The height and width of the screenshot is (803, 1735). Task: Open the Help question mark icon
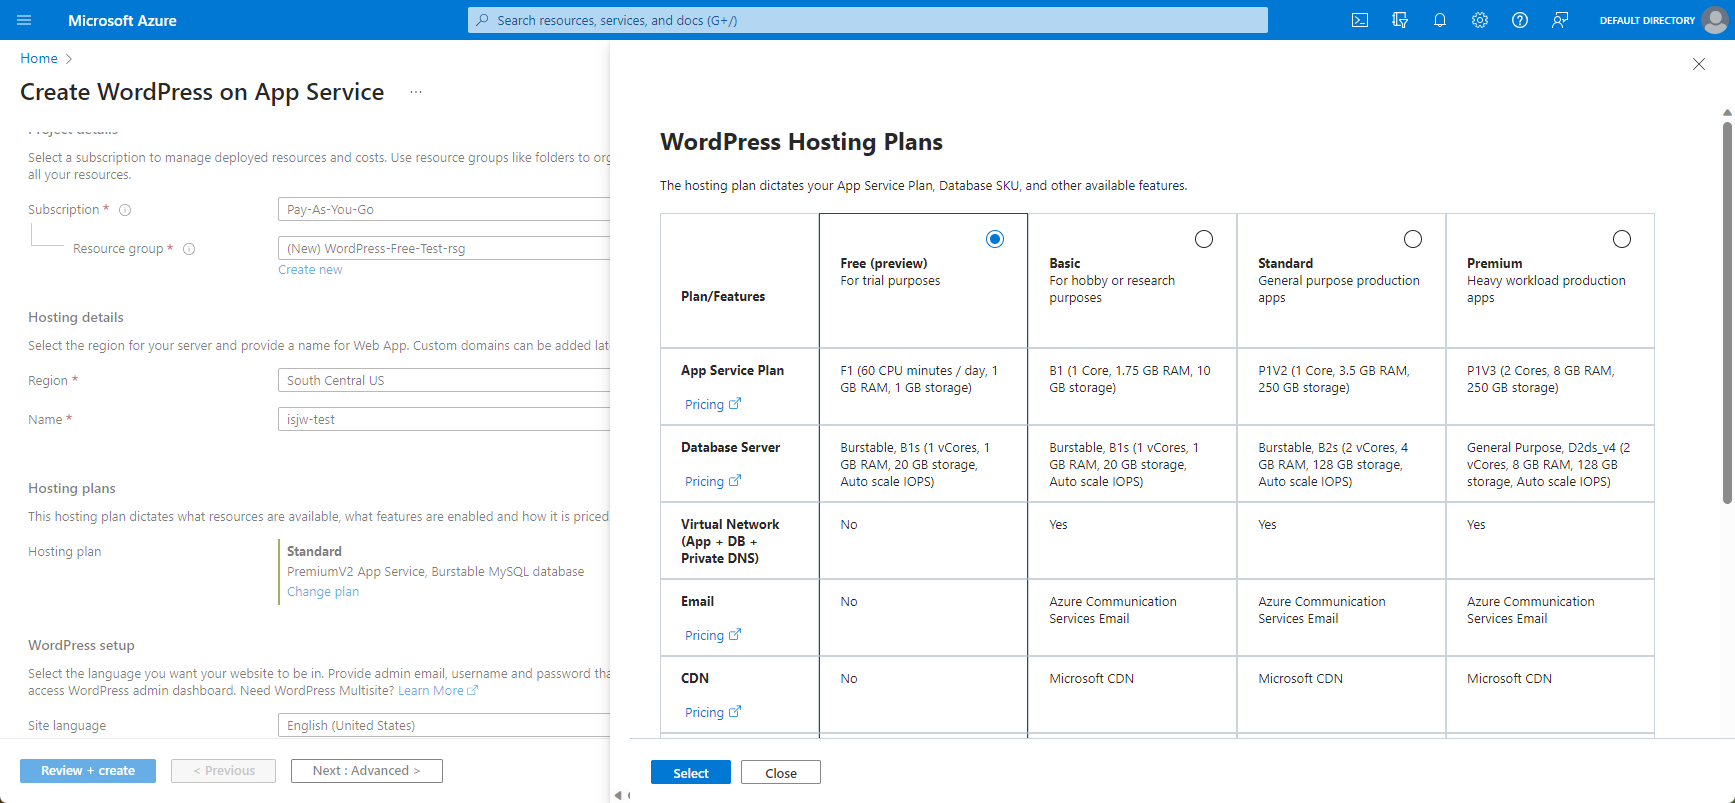[1520, 20]
